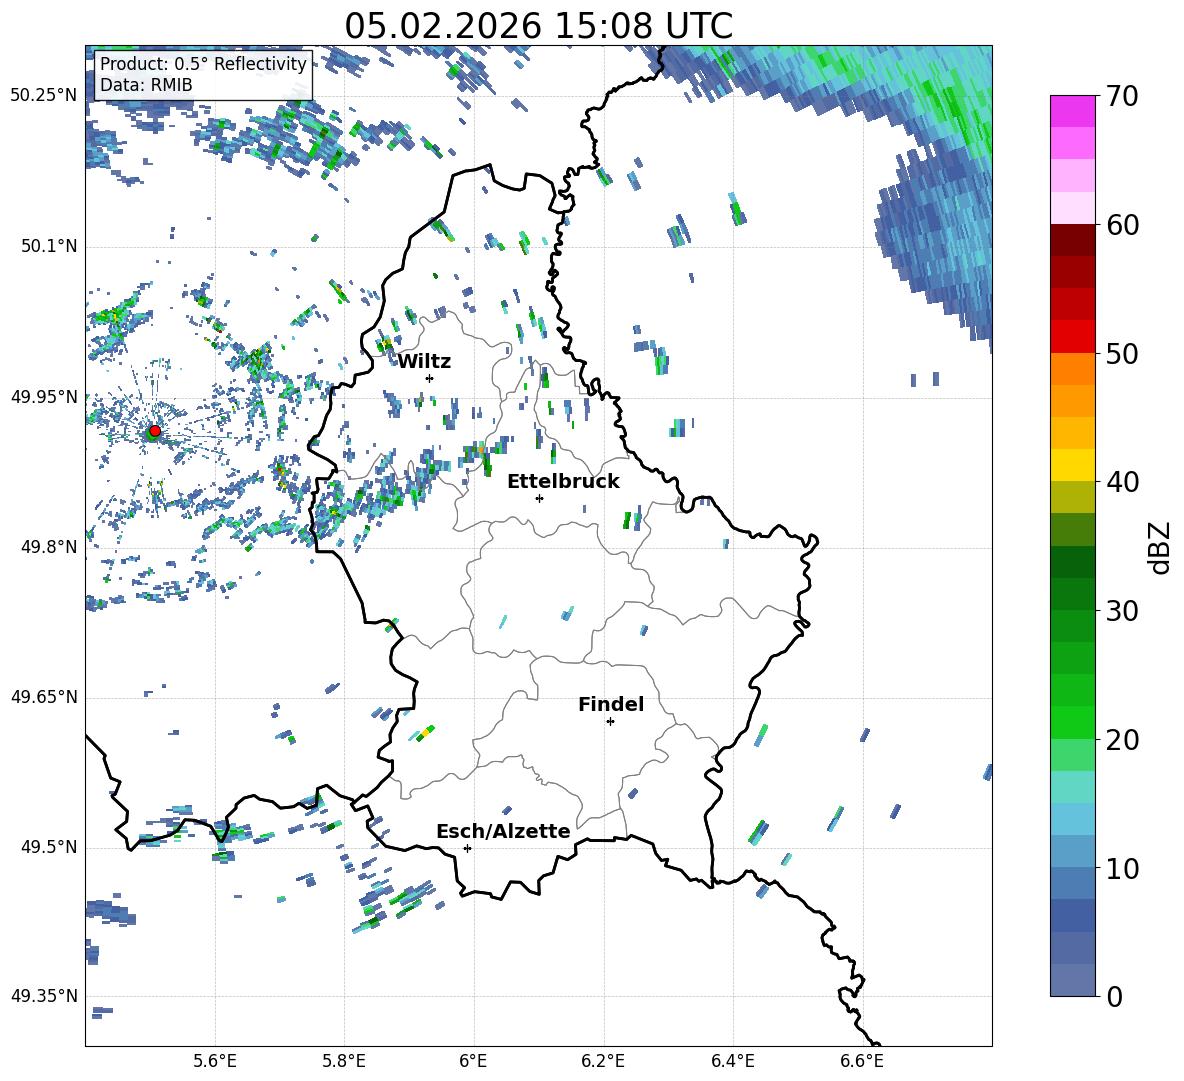Click the 49.35°N latitude label
This screenshot has width=1184, height=1081.
tap(44, 996)
